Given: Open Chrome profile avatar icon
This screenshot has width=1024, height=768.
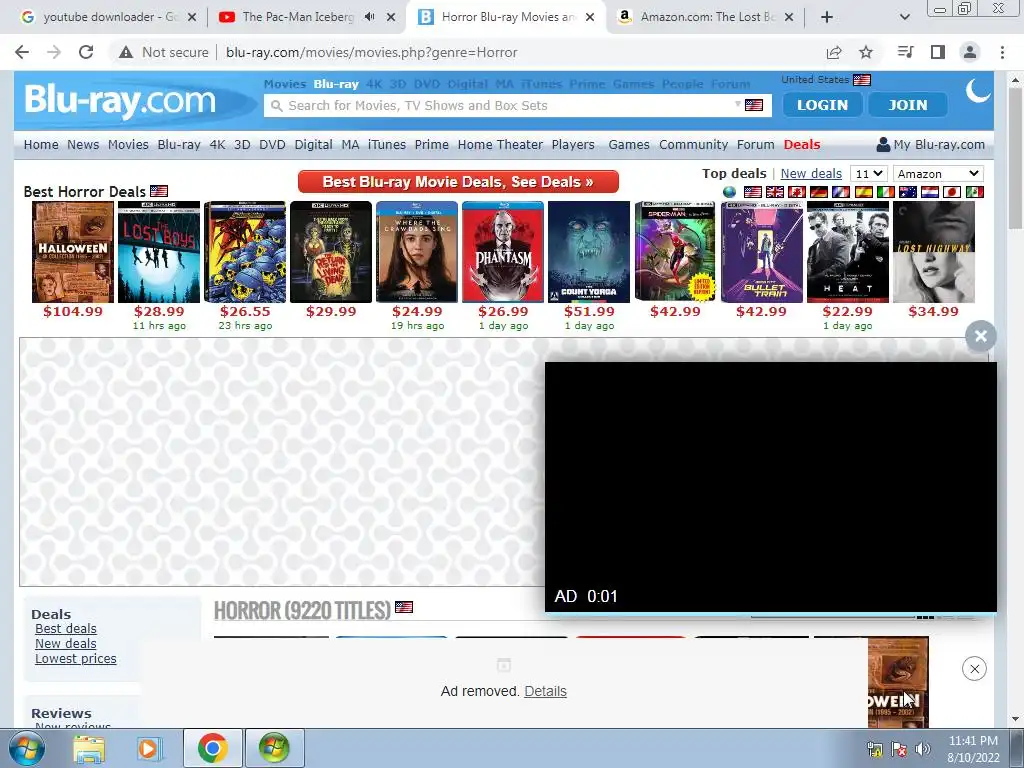Looking at the screenshot, I should point(970,52).
